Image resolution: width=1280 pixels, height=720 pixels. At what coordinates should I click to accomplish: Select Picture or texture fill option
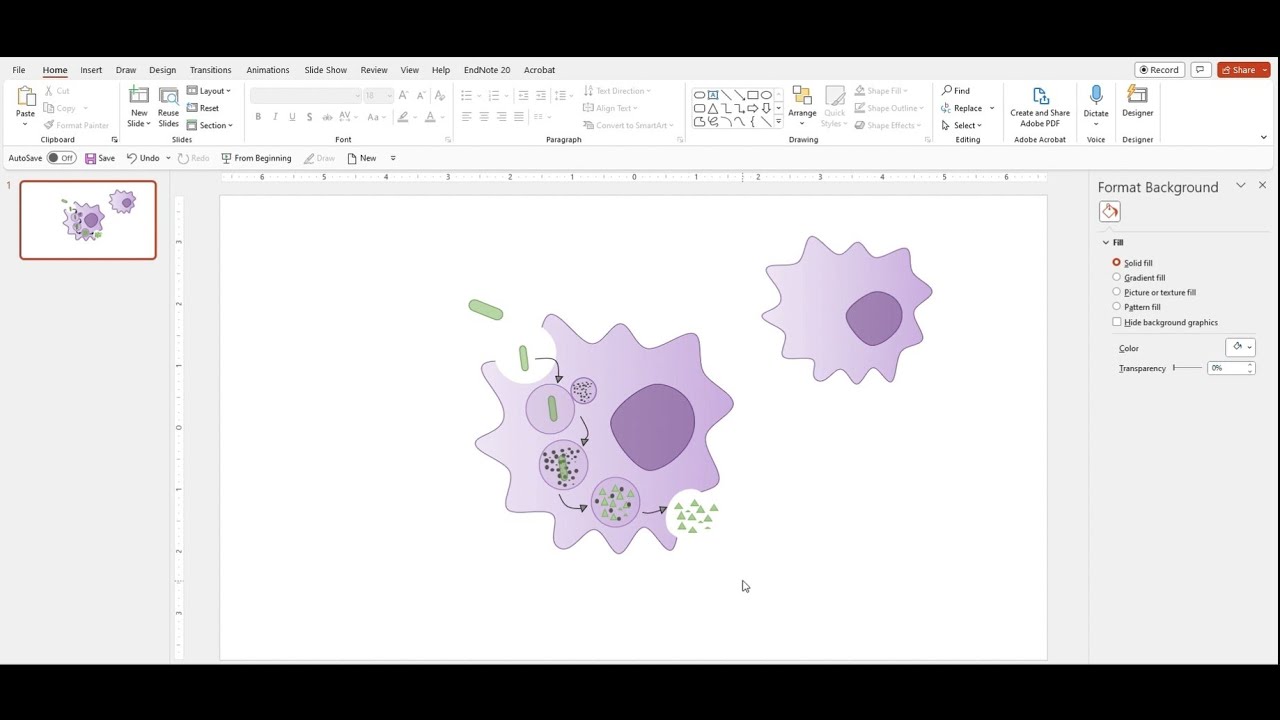[x=1117, y=292]
